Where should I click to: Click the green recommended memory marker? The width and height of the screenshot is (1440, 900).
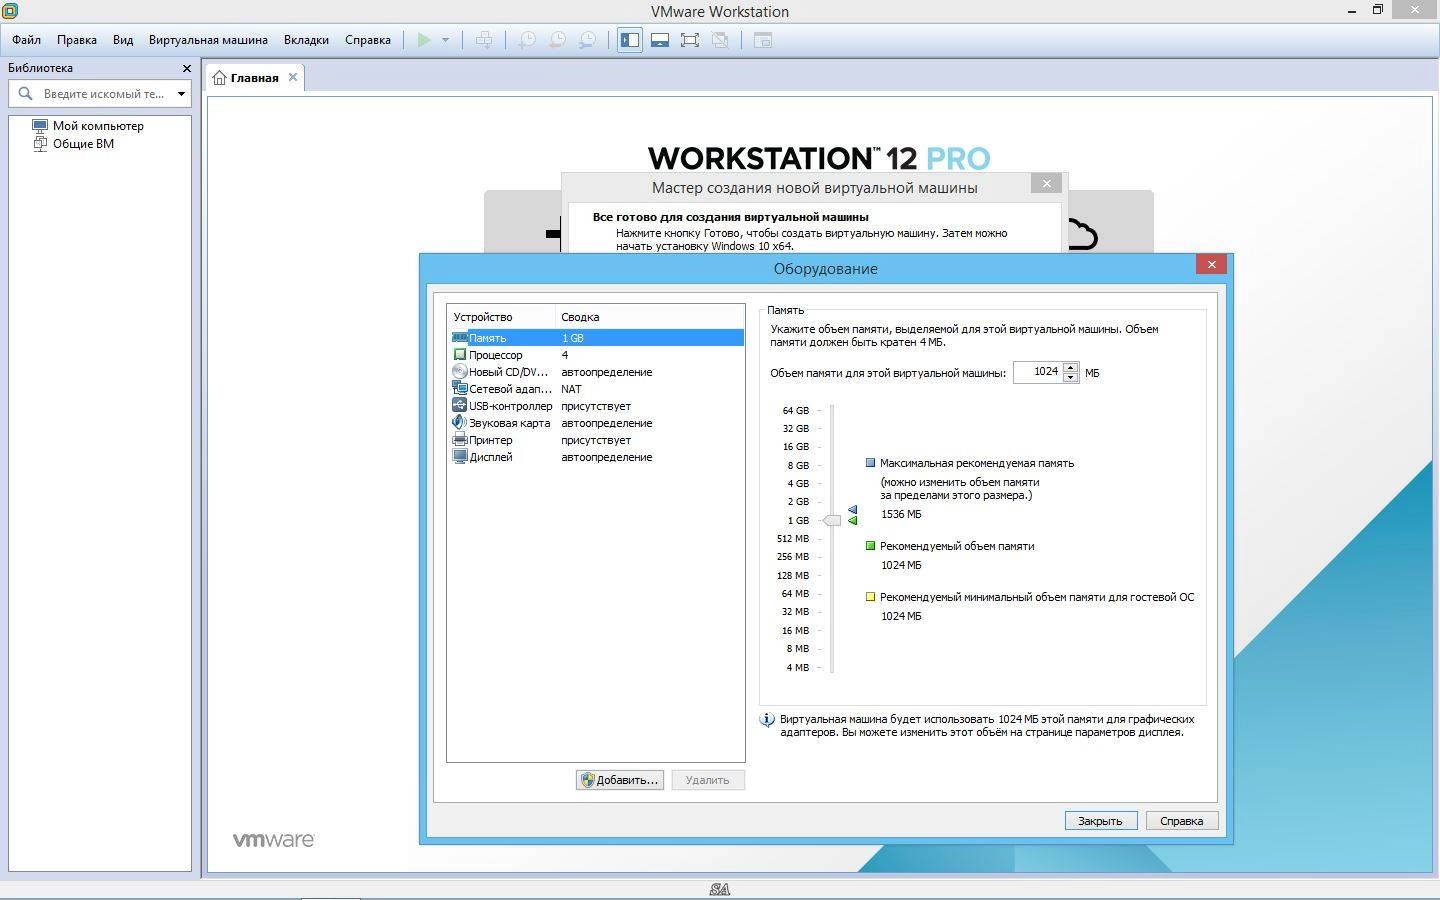pos(853,520)
